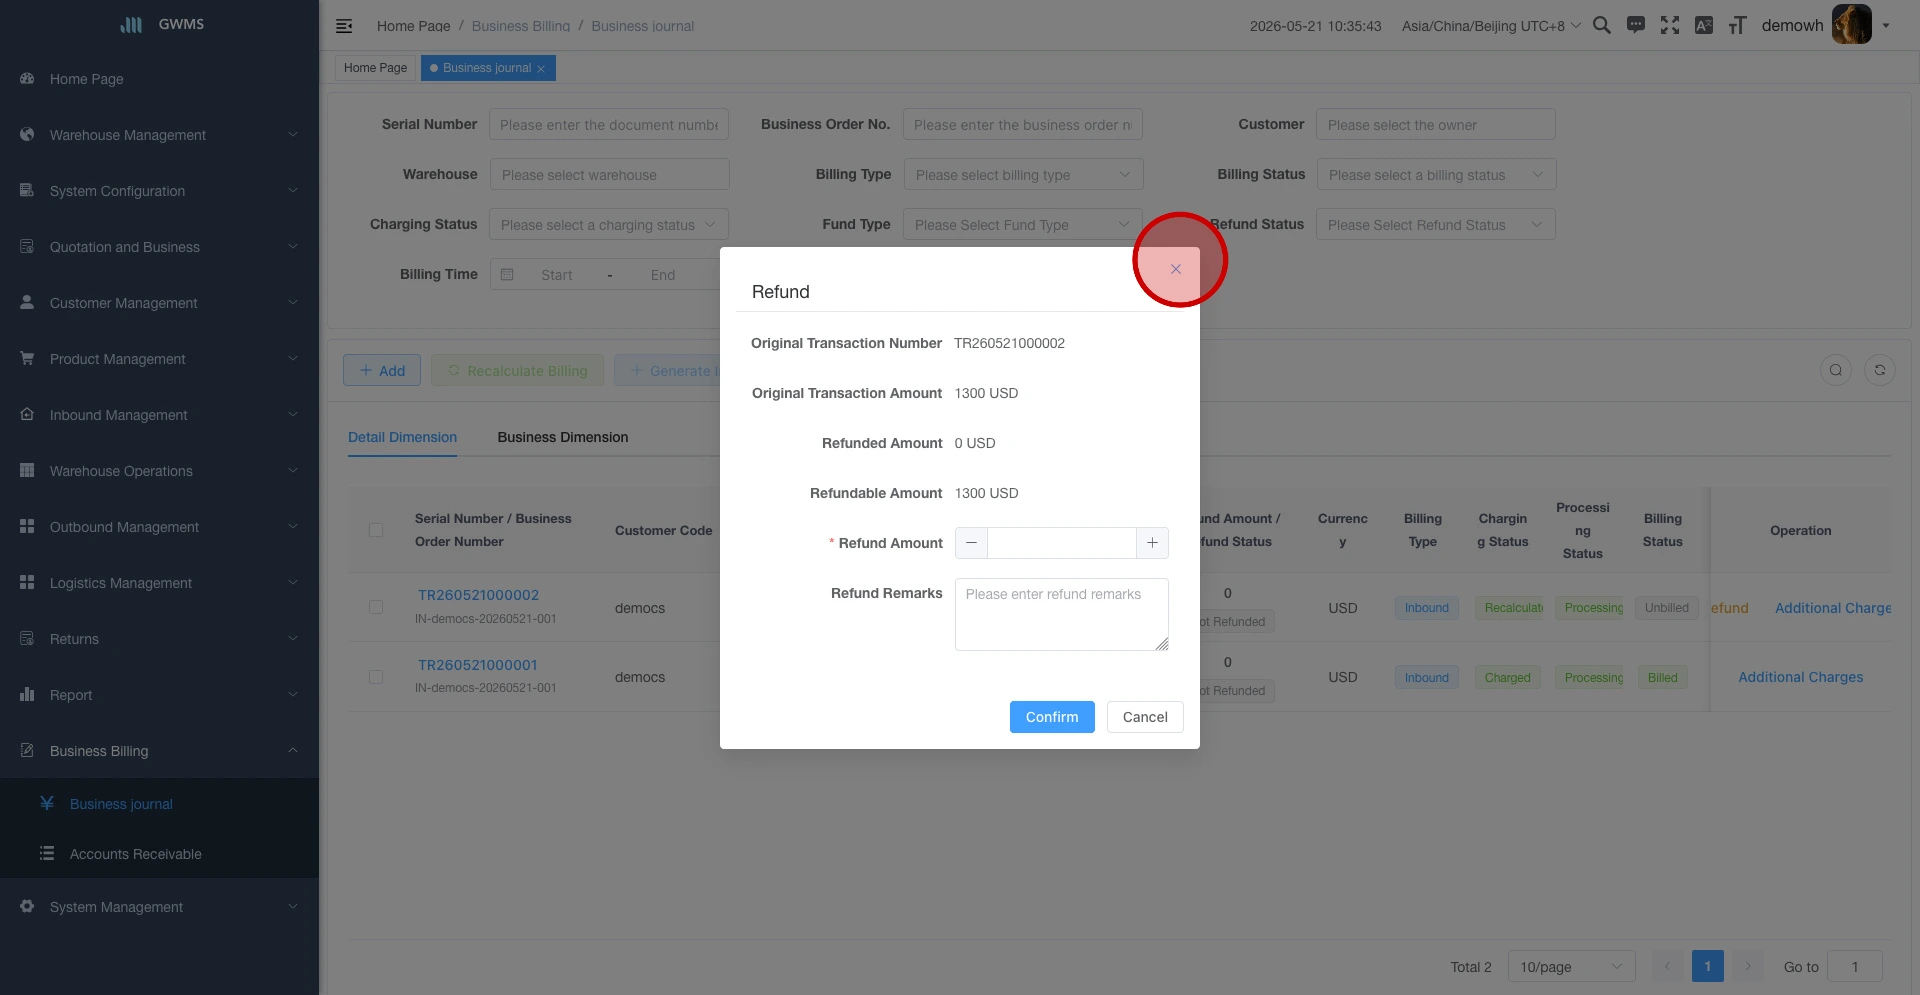Open the Billing Type dropdown
This screenshot has width=1920, height=995.
[x=1023, y=175]
